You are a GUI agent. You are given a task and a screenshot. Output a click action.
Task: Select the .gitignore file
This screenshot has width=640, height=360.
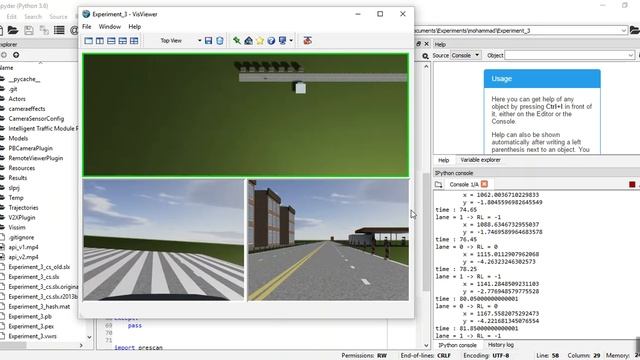[21, 238]
